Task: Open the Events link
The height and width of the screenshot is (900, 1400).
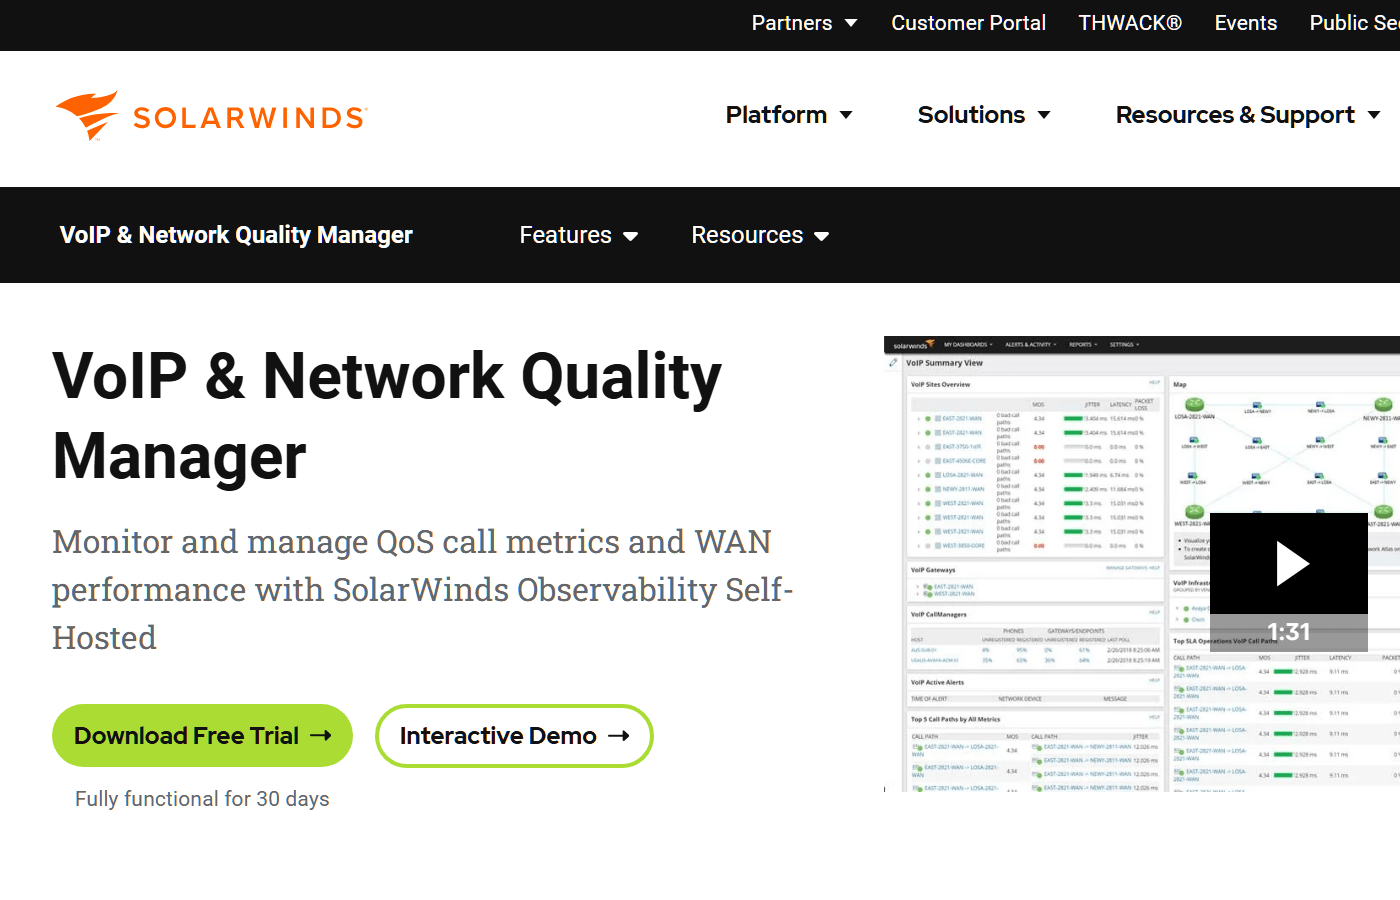Action: (1245, 23)
